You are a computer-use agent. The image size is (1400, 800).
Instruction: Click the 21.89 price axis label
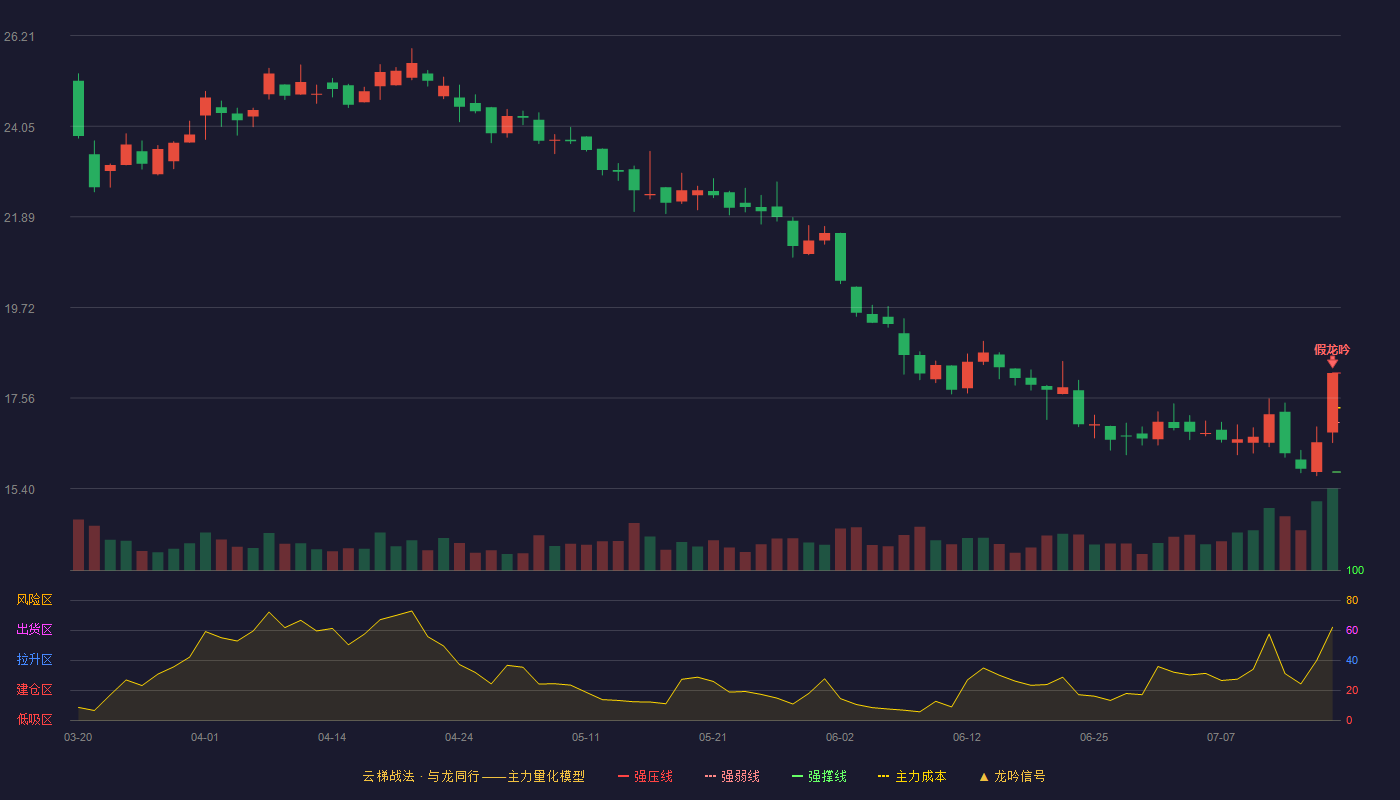coord(19,218)
